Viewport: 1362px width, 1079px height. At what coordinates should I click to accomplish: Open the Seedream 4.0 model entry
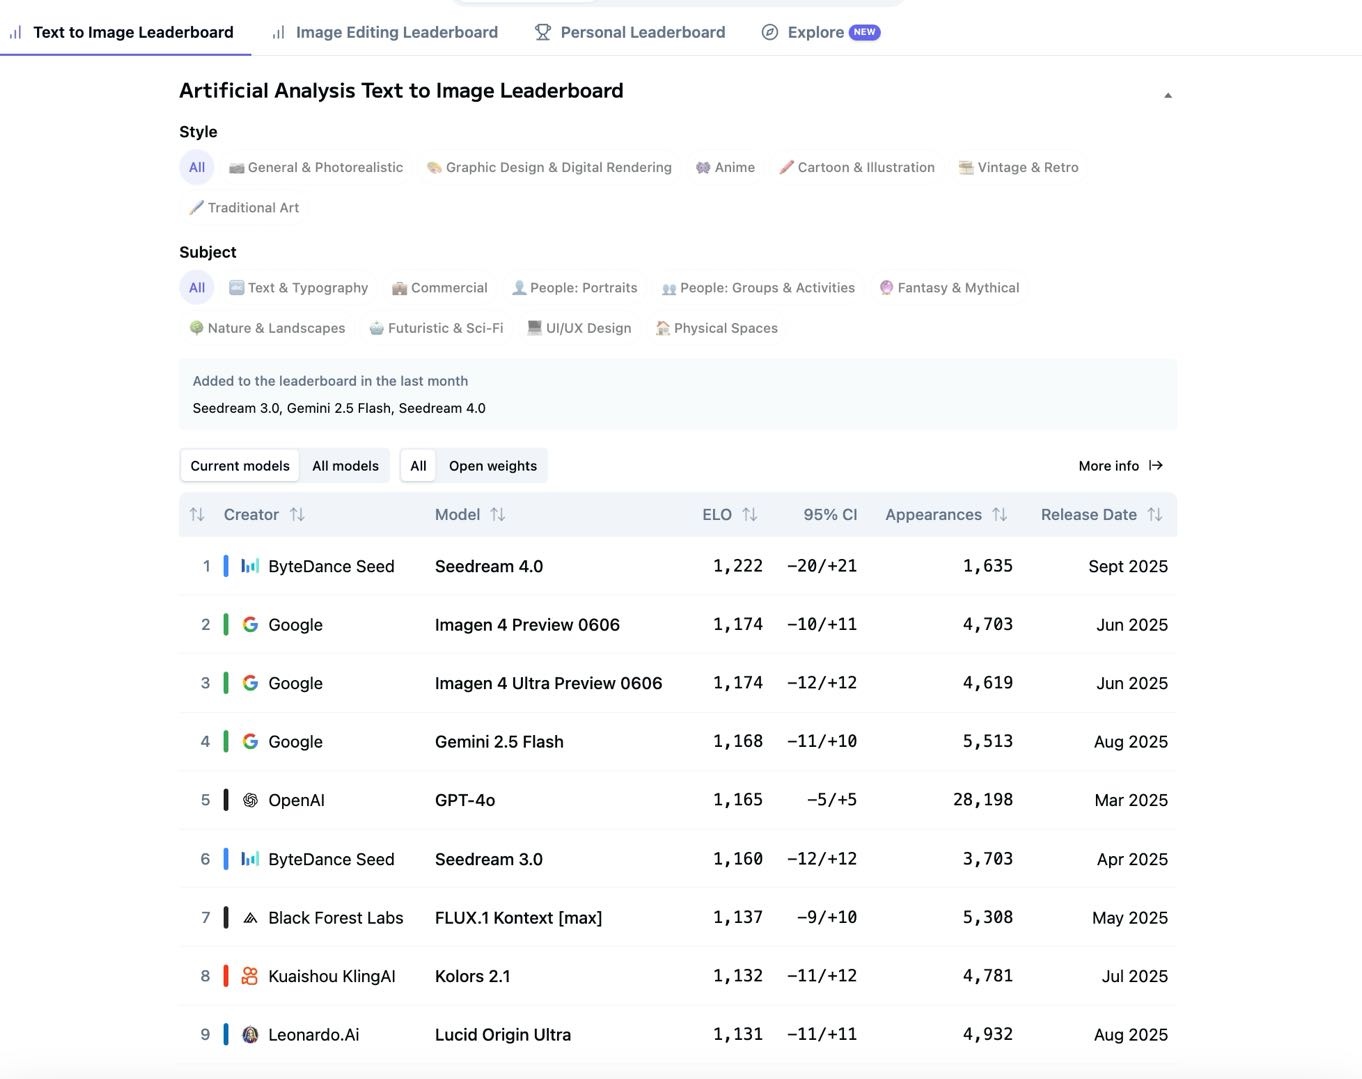(x=489, y=566)
